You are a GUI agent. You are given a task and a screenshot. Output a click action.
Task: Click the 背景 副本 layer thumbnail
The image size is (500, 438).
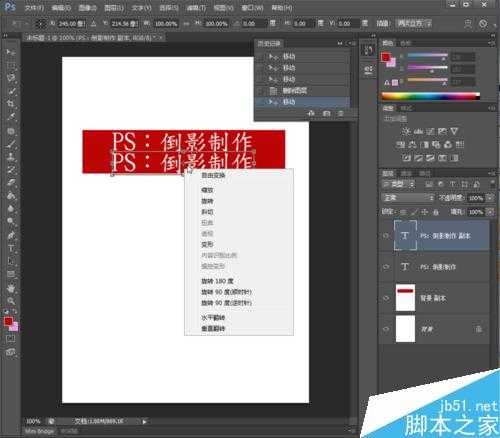[x=405, y=298]
